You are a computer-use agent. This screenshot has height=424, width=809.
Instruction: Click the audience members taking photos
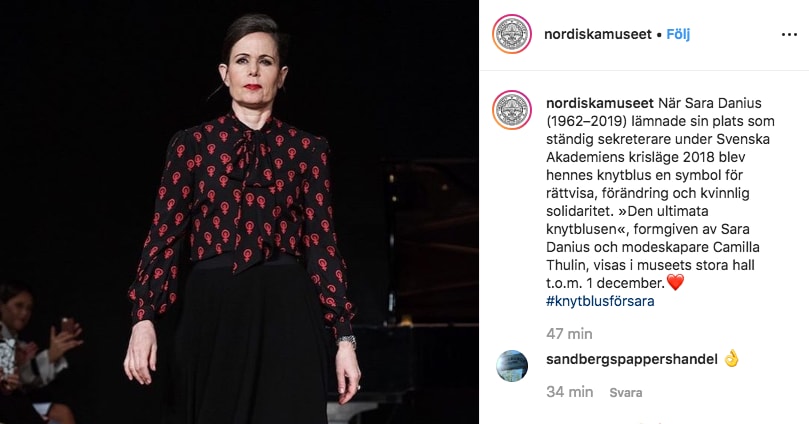click(36, 351)
